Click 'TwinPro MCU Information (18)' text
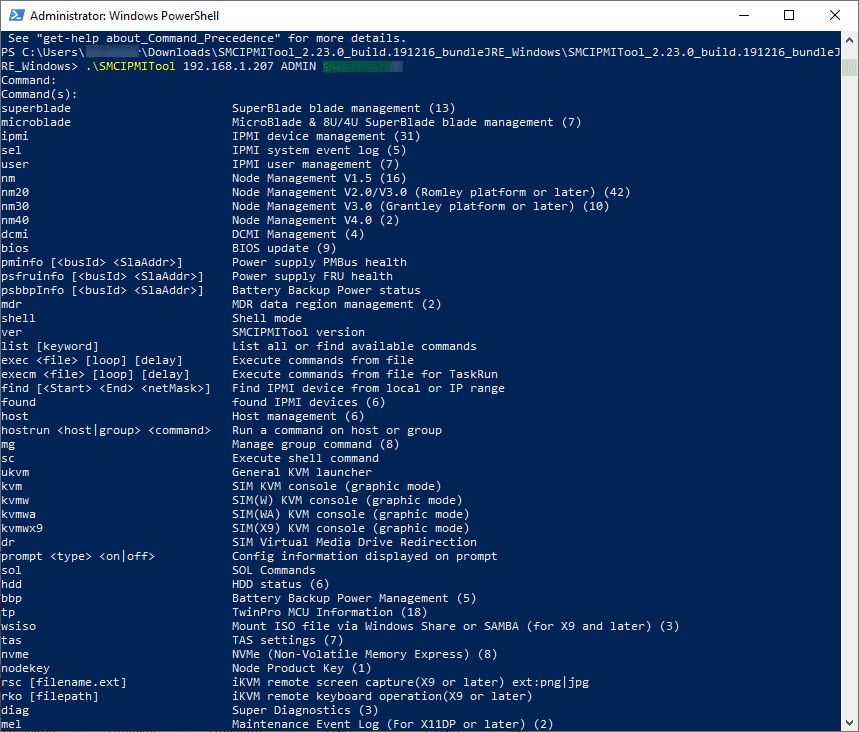This screenshot has height=732, width=859. pos(329,613)
